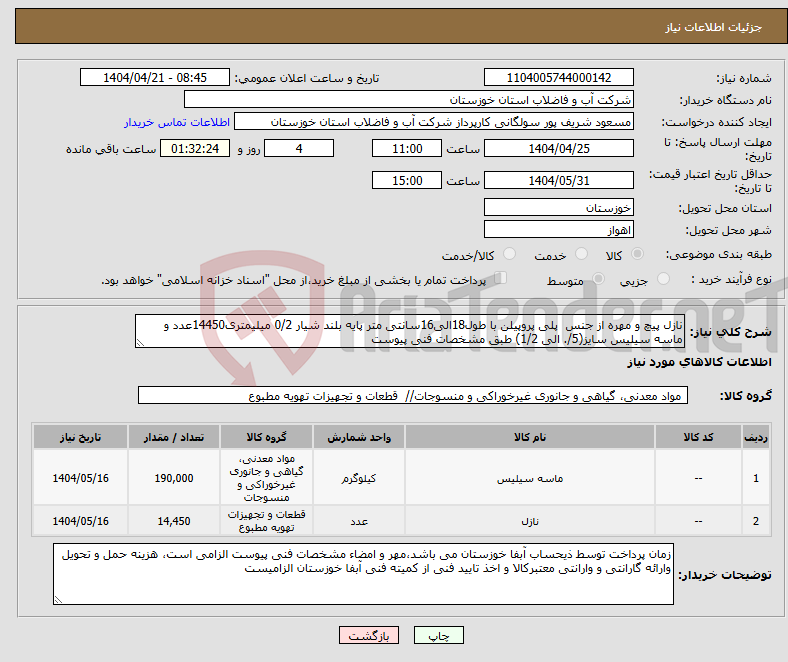This screenshot has width=788, height=662.
Task: Click the need number field 1104005744000142
Action: (558, 77)
